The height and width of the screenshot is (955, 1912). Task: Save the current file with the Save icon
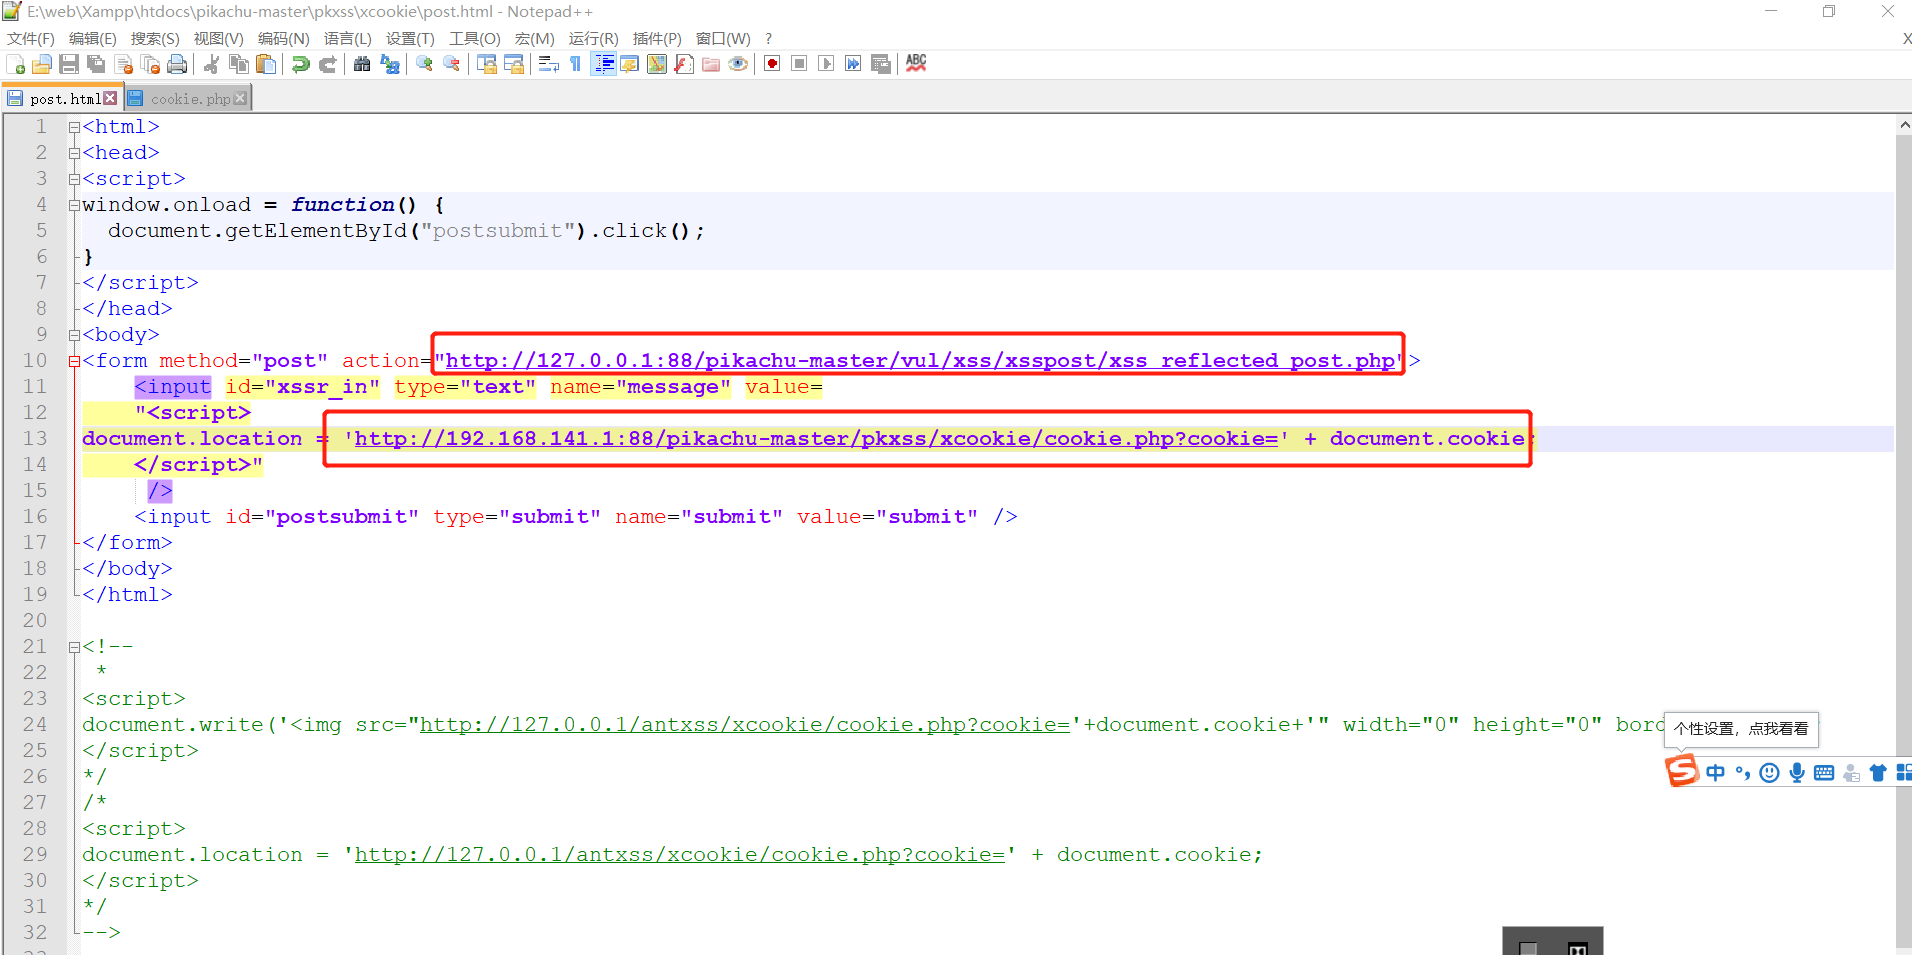pyautogui.click(x=69, y=64)
